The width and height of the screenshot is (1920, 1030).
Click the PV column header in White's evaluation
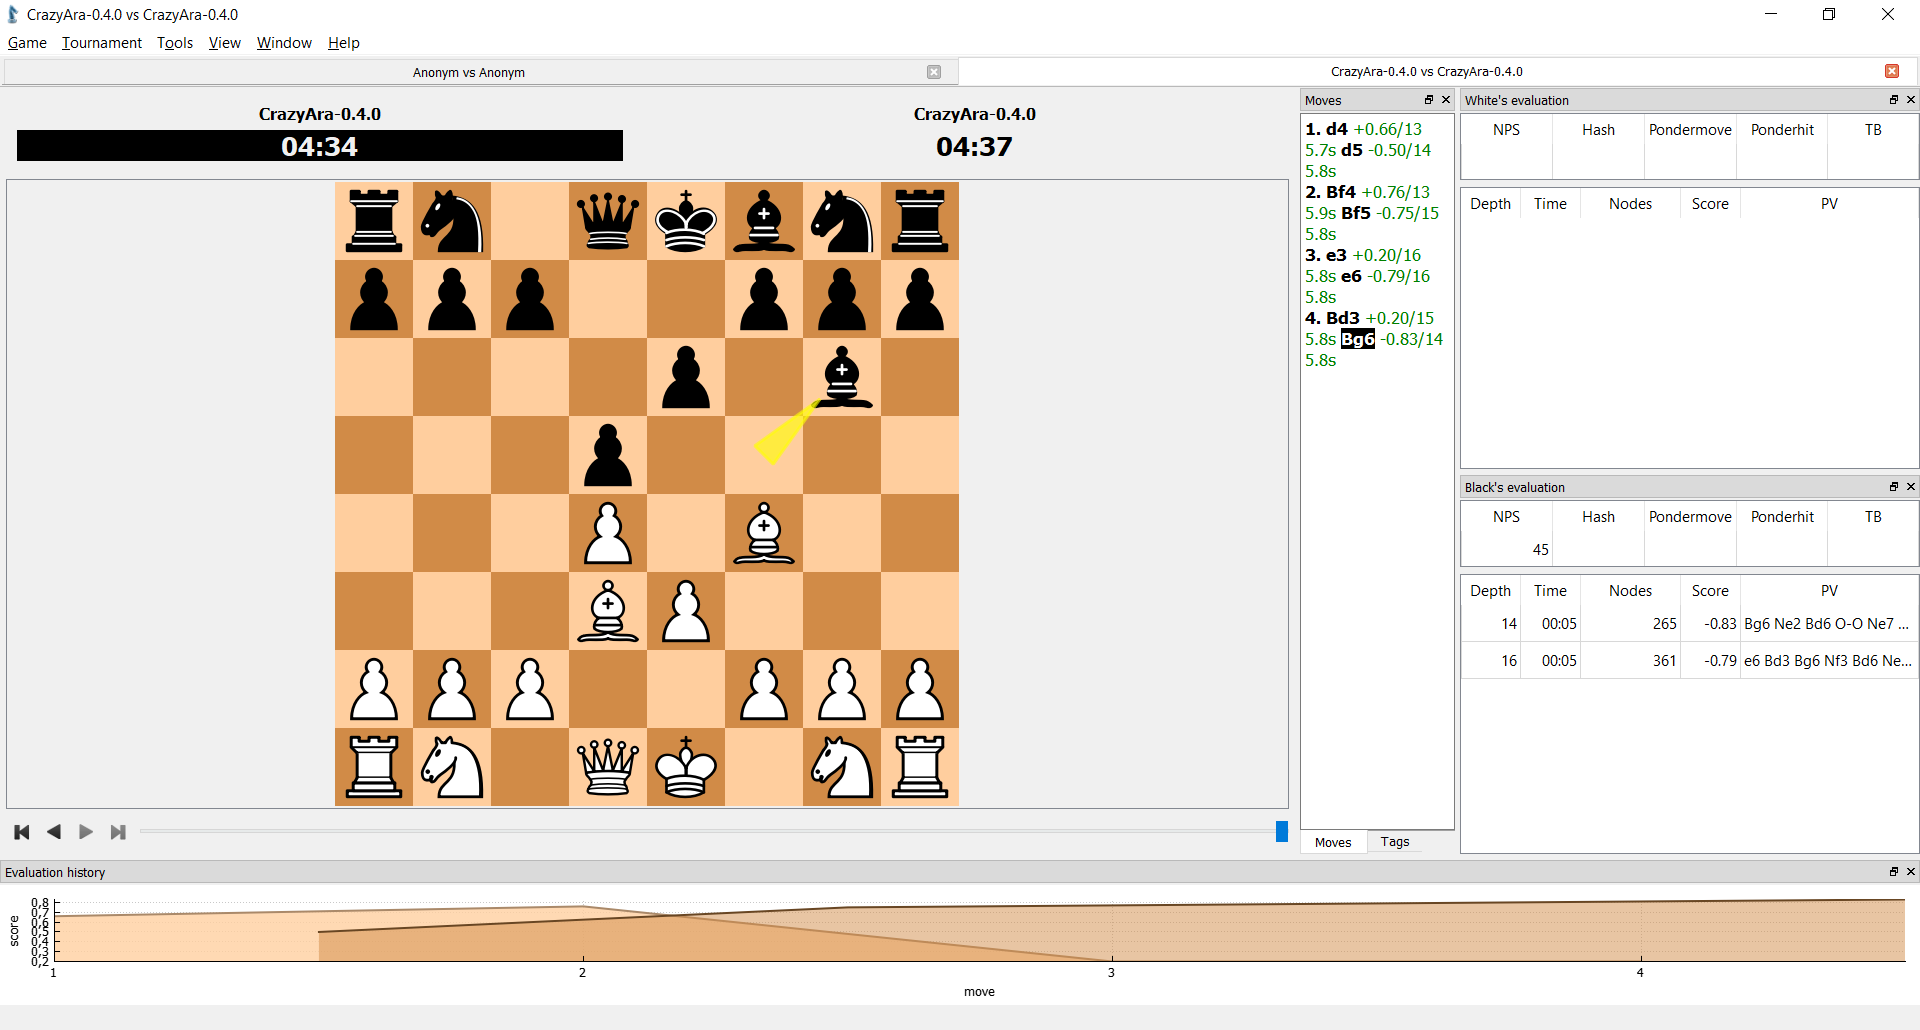tap(1829, 204)
